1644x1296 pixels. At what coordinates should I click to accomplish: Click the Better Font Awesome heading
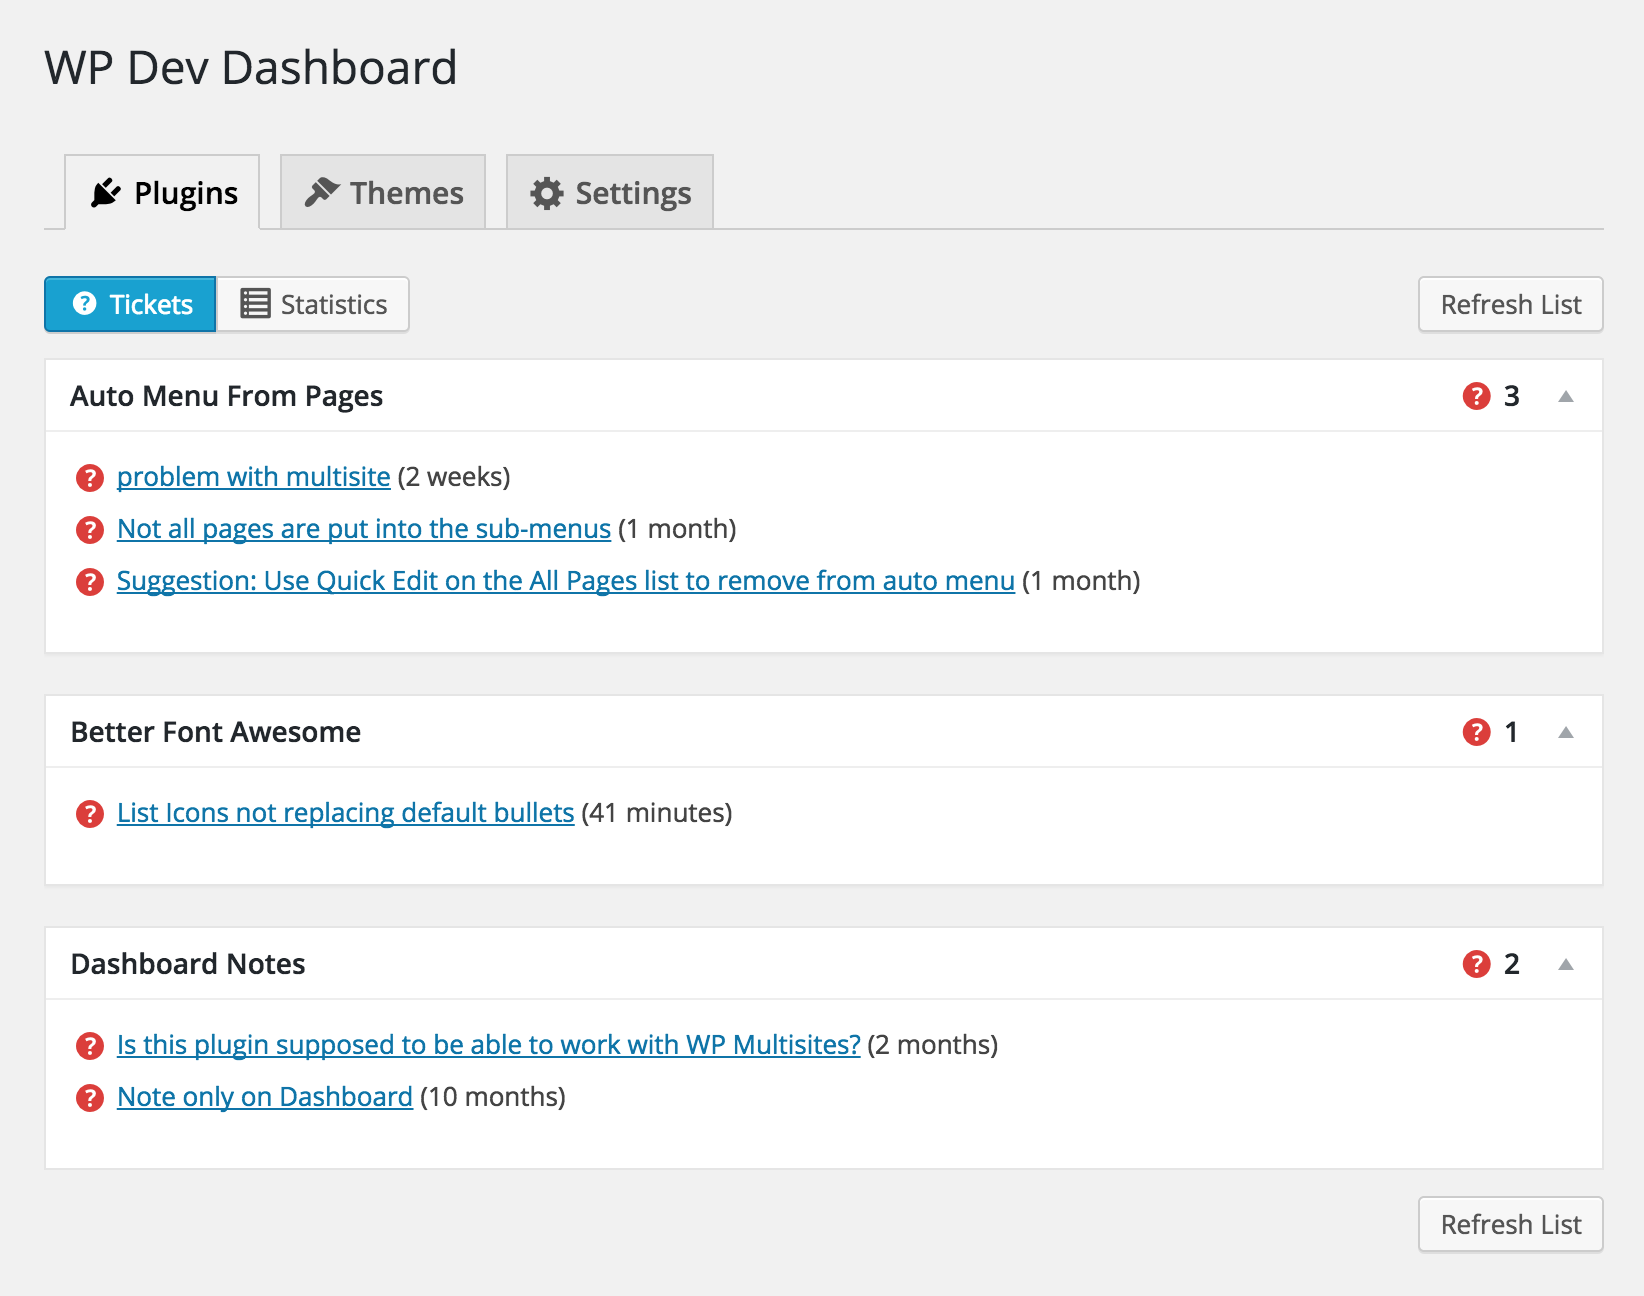[216, 732]
